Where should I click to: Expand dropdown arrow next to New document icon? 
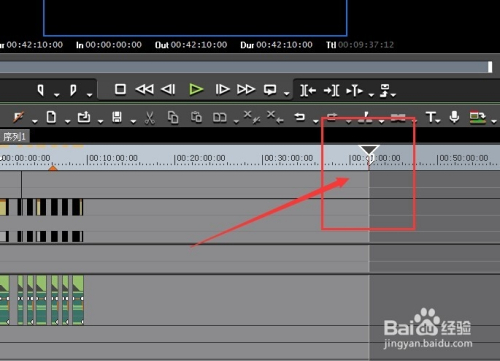tap(68, 122)
